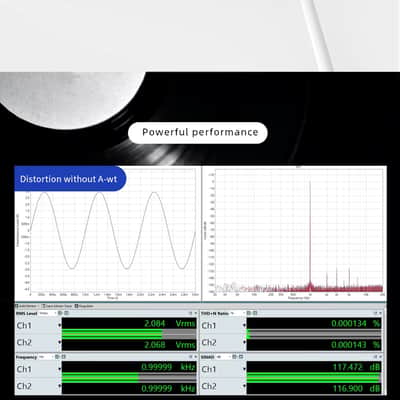Click second small icon beside Frequency unit
The height and width of the screenshot is (400, 400).
click(63, 357)
